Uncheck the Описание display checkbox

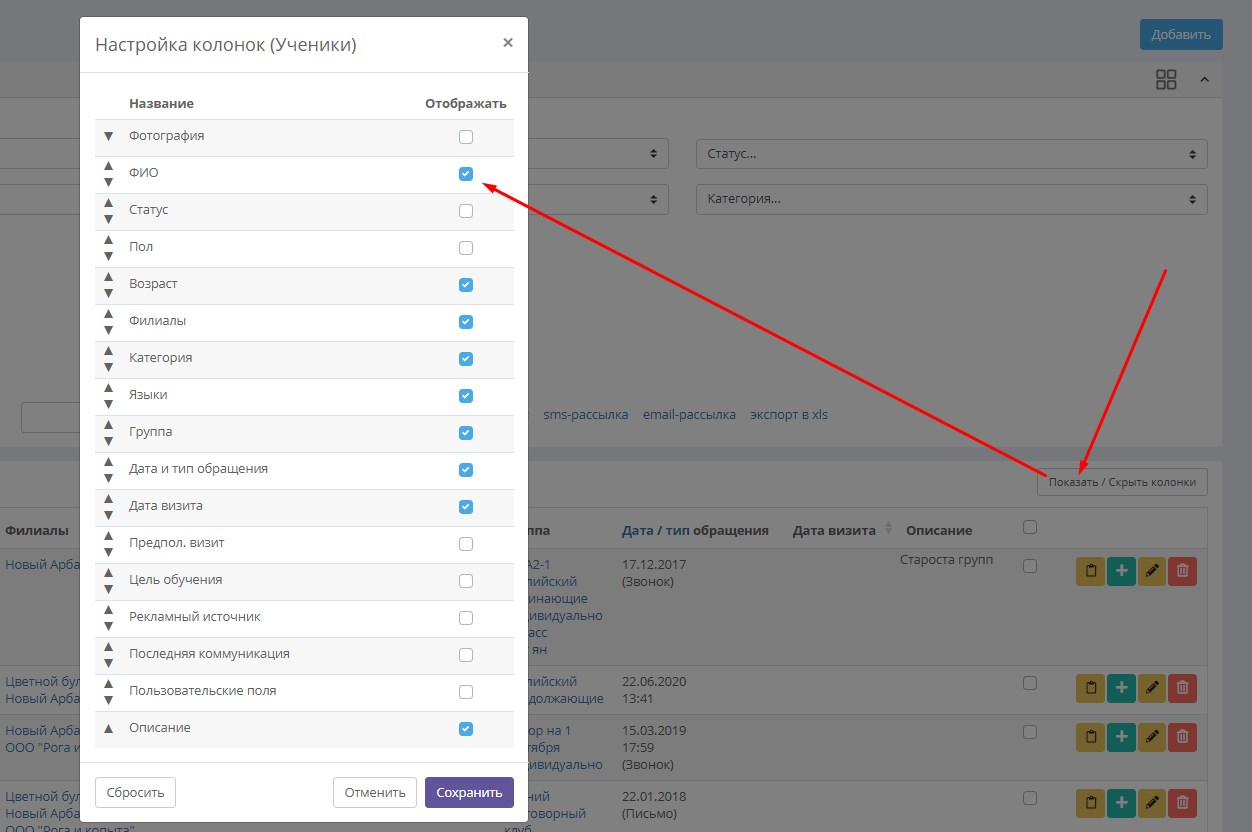[466, 729]
